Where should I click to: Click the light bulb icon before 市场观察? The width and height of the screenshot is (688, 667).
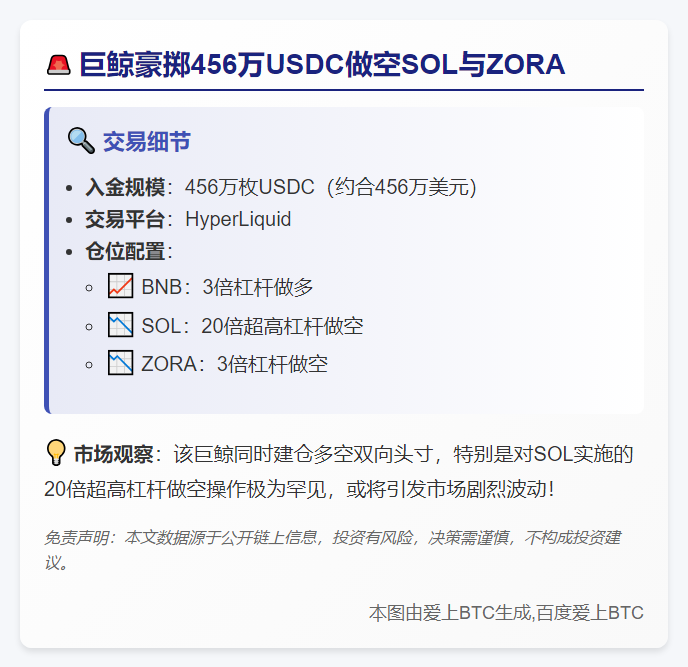[56, 453]
